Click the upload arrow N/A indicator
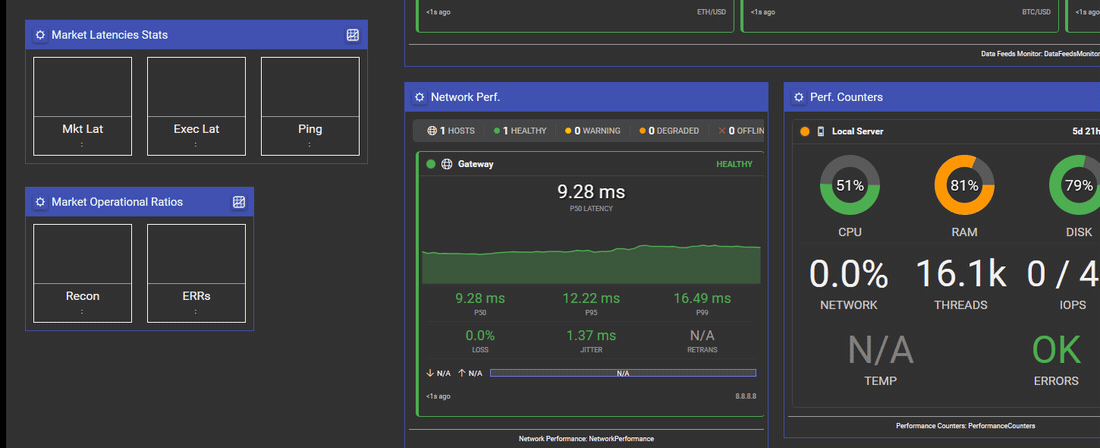The width and height of the screenshot is (1100, 448). 470,373
